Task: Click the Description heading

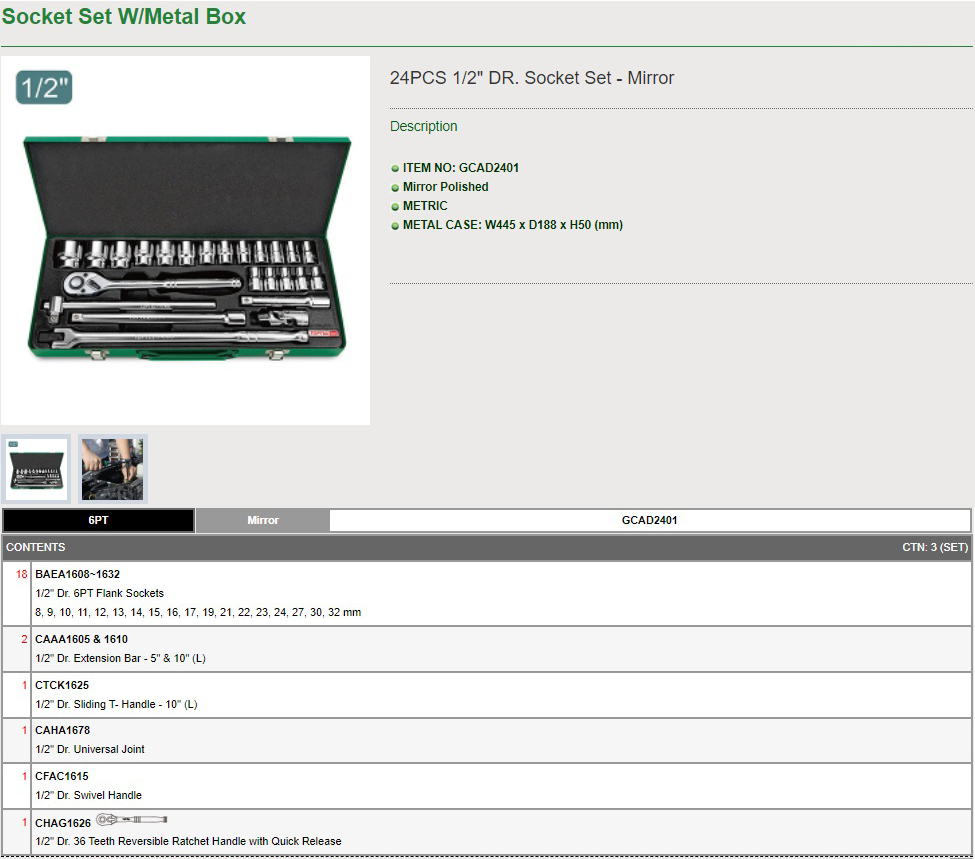Action: 423,126
